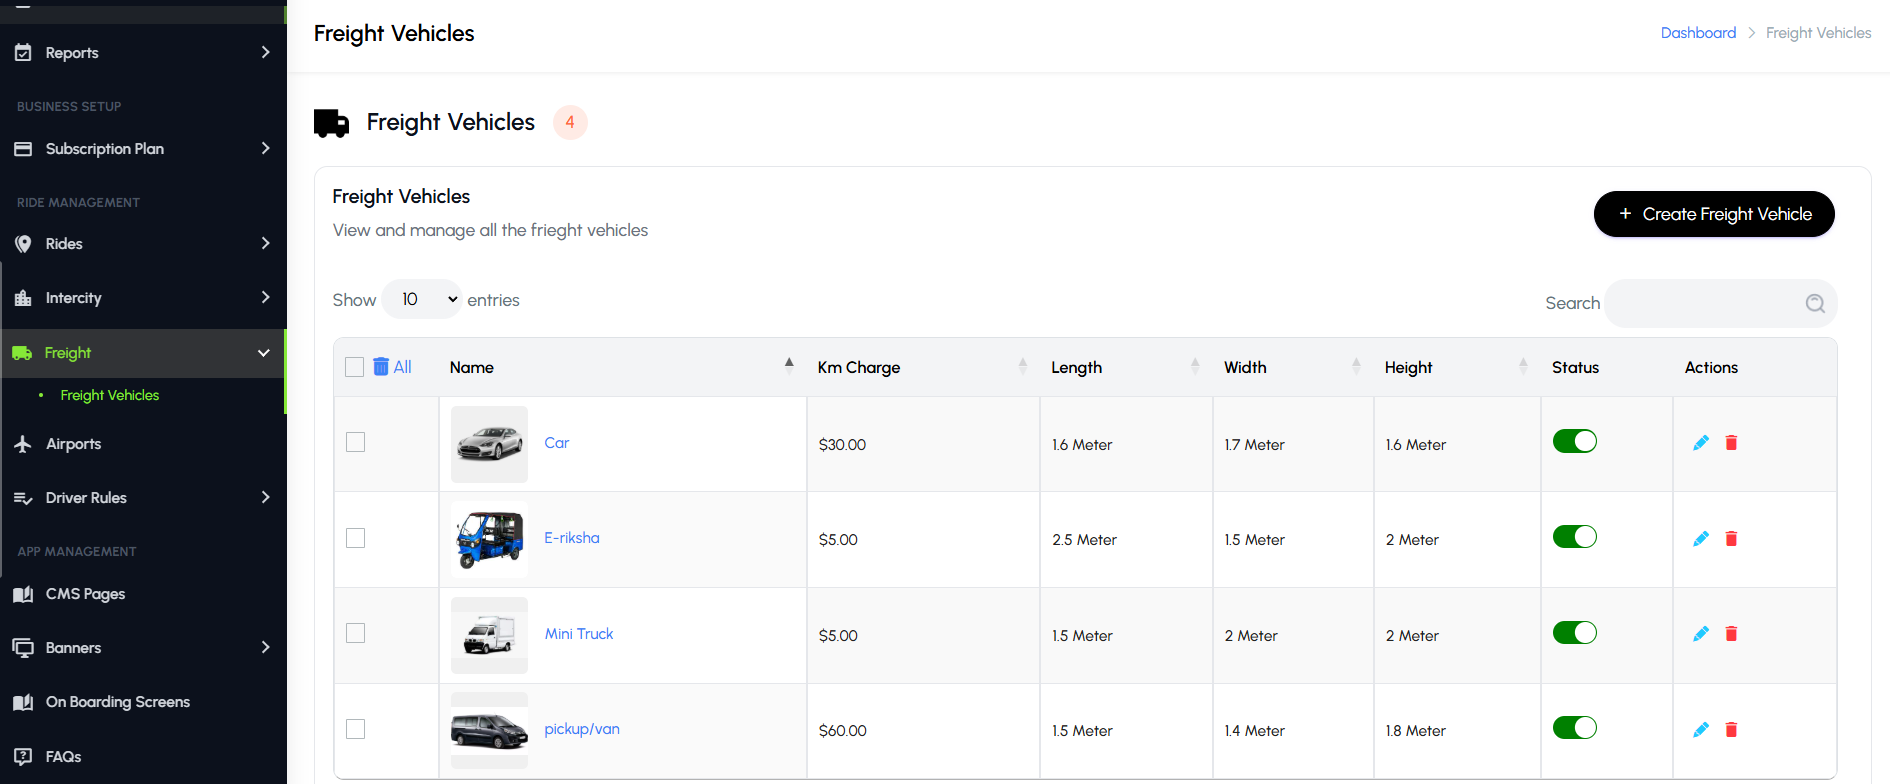Sort by Name column arrow icon
This screenshot has height=784, width=1890.
789,365
